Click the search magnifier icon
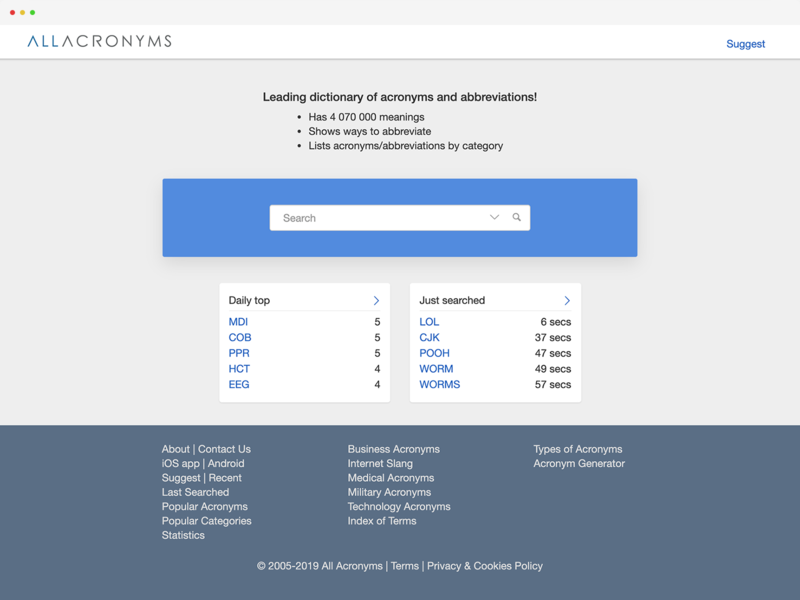 point(516,217)
